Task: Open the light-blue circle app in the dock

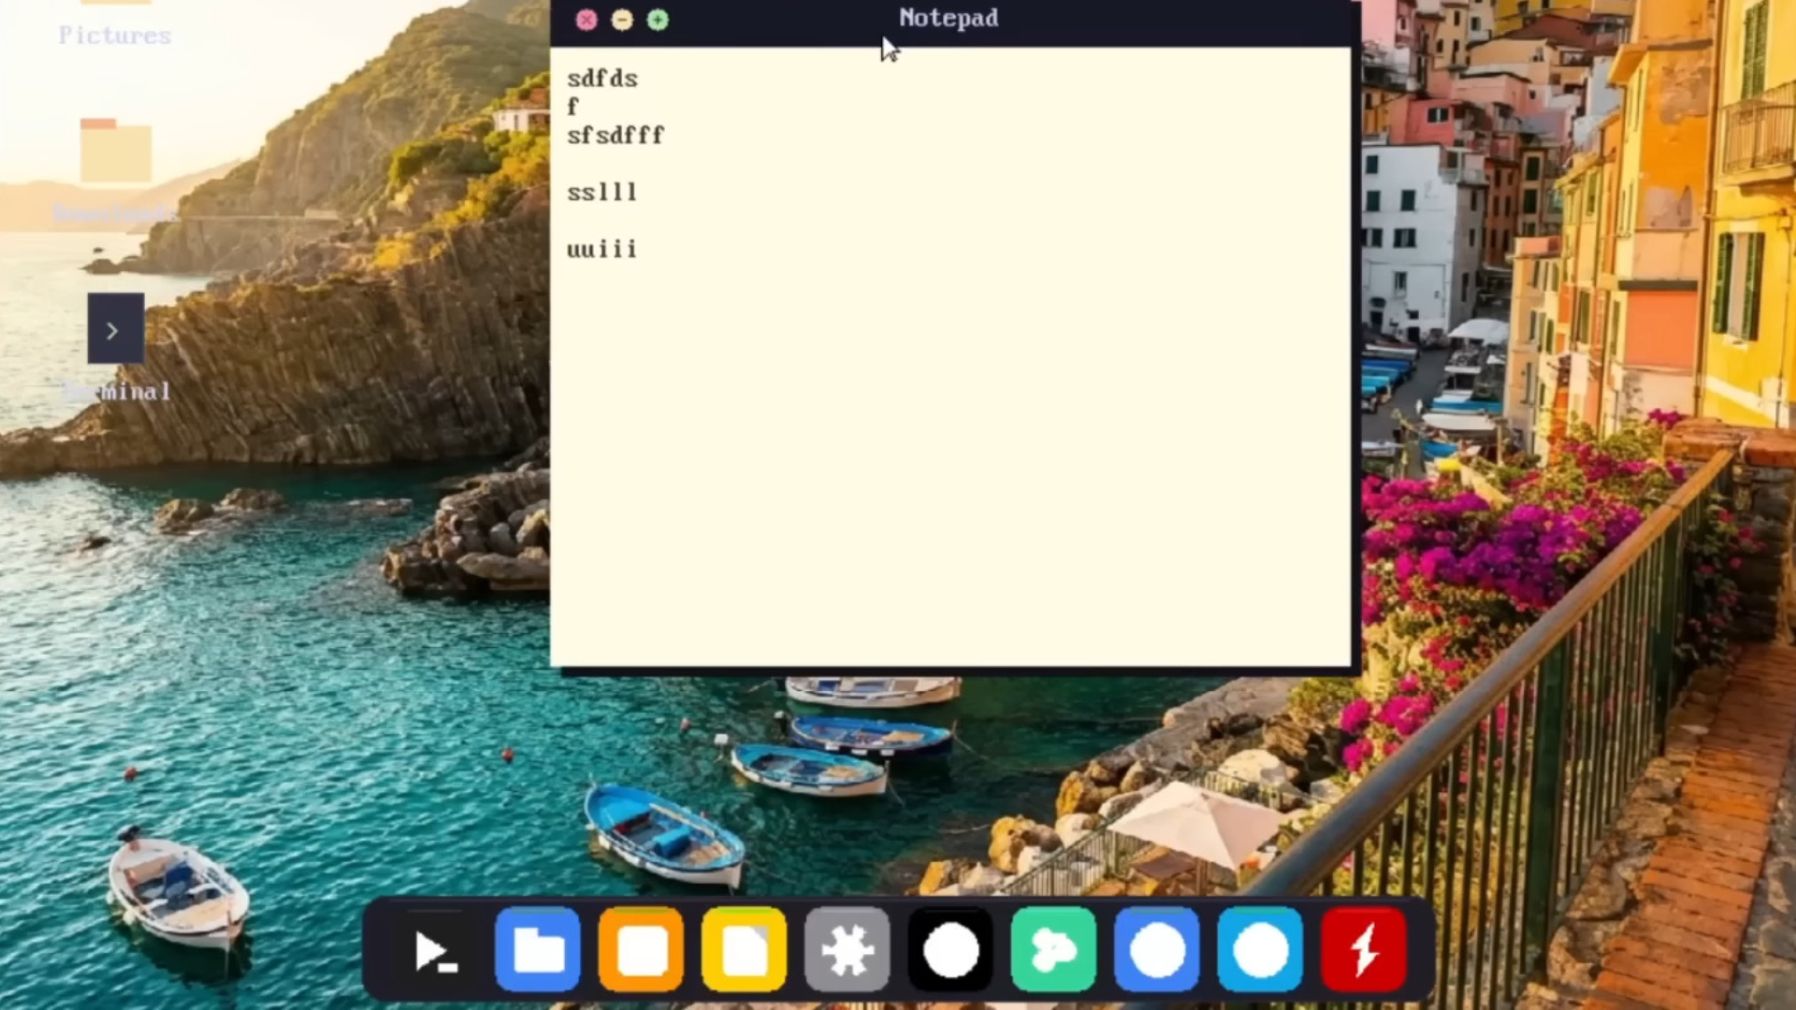Action: (1259, 949)
